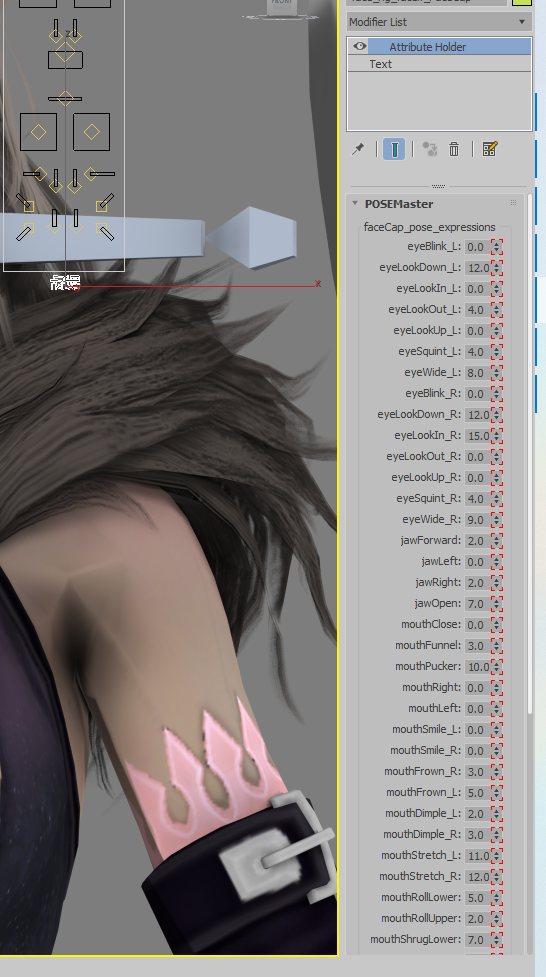The height and width of the screenshot is (977, 546).
Task: Click the eyeWide_L value field
Action: pos(478,373)
